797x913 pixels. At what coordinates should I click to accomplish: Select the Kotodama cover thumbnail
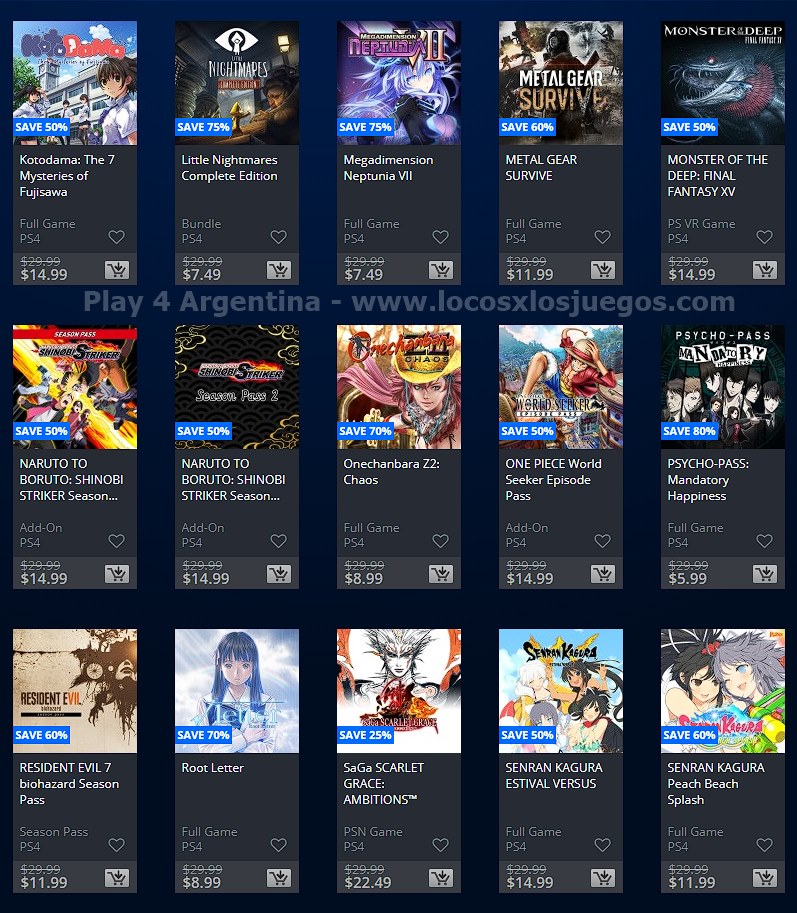[x=75, y=83]
